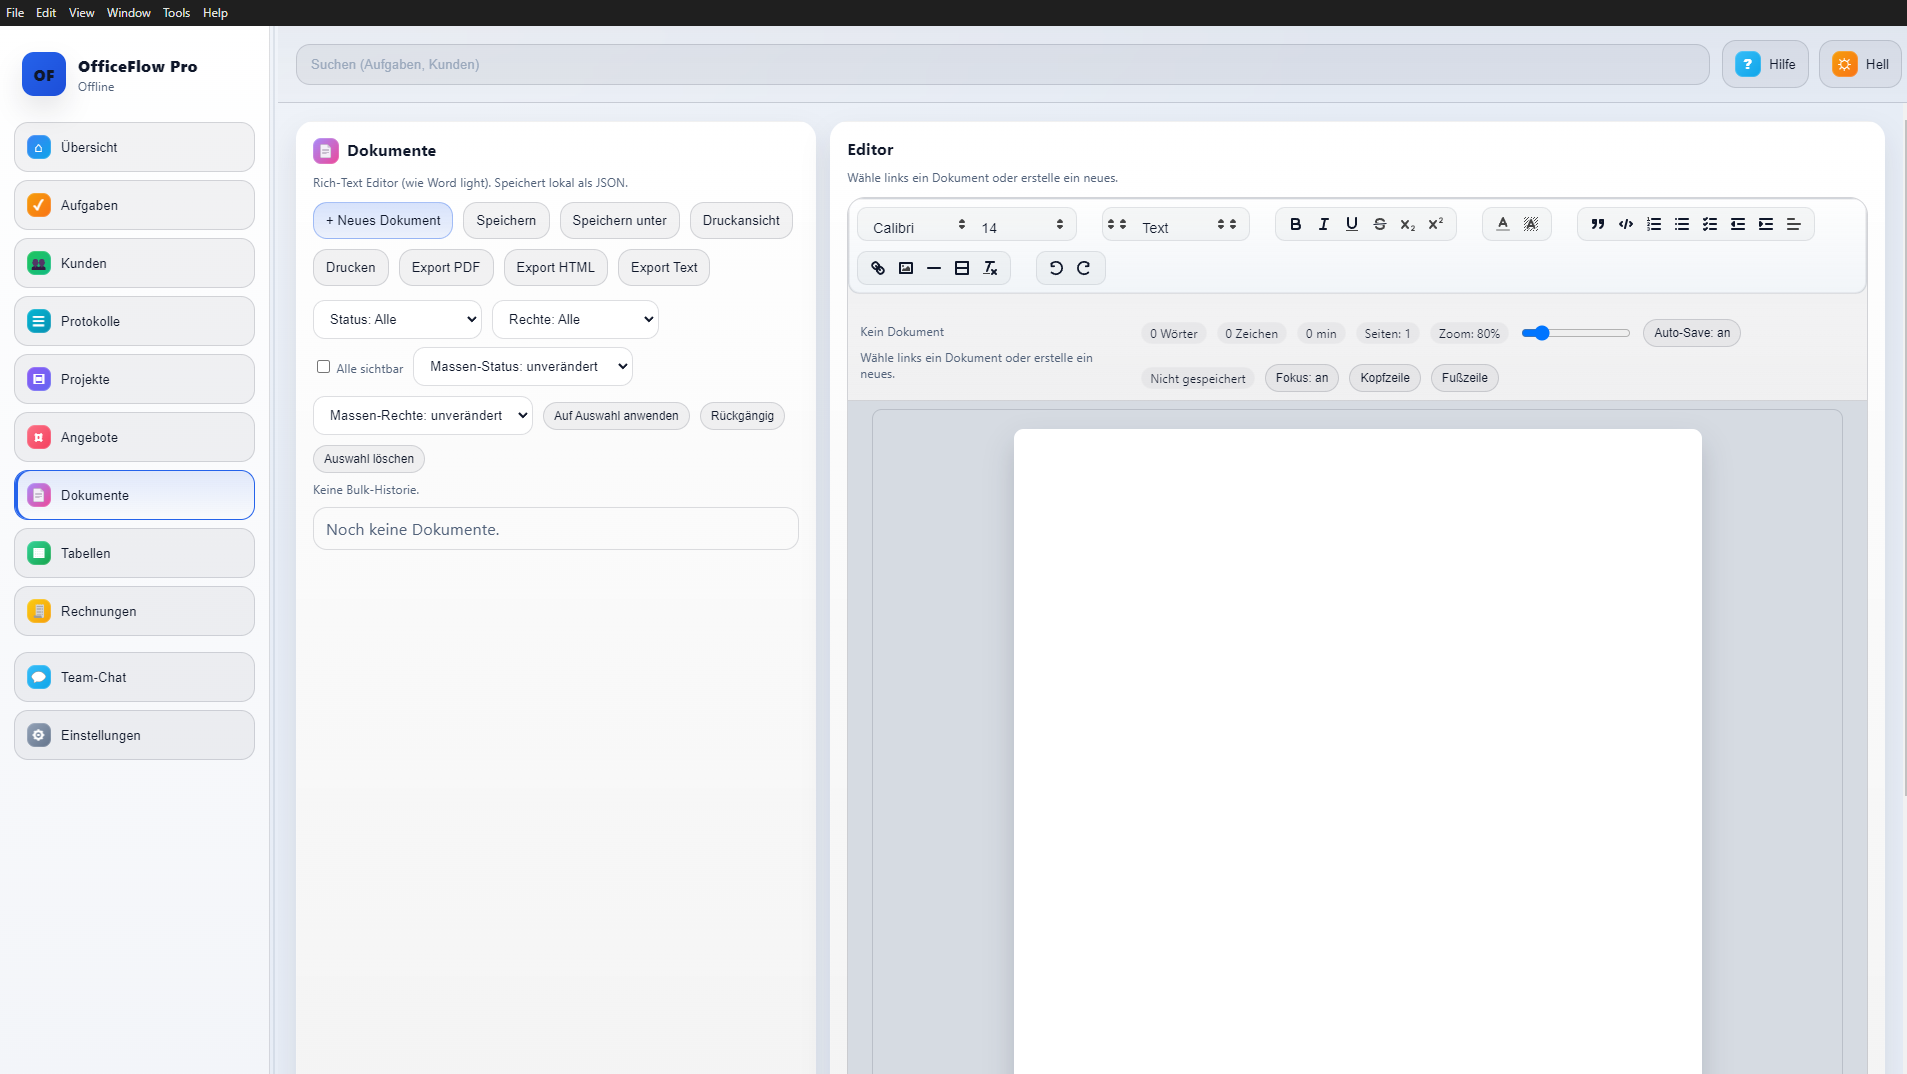Viewport: 1907px width, 1074px height.
Task: Toggle bold formatting in editor toolbar
Action: 1295,224
